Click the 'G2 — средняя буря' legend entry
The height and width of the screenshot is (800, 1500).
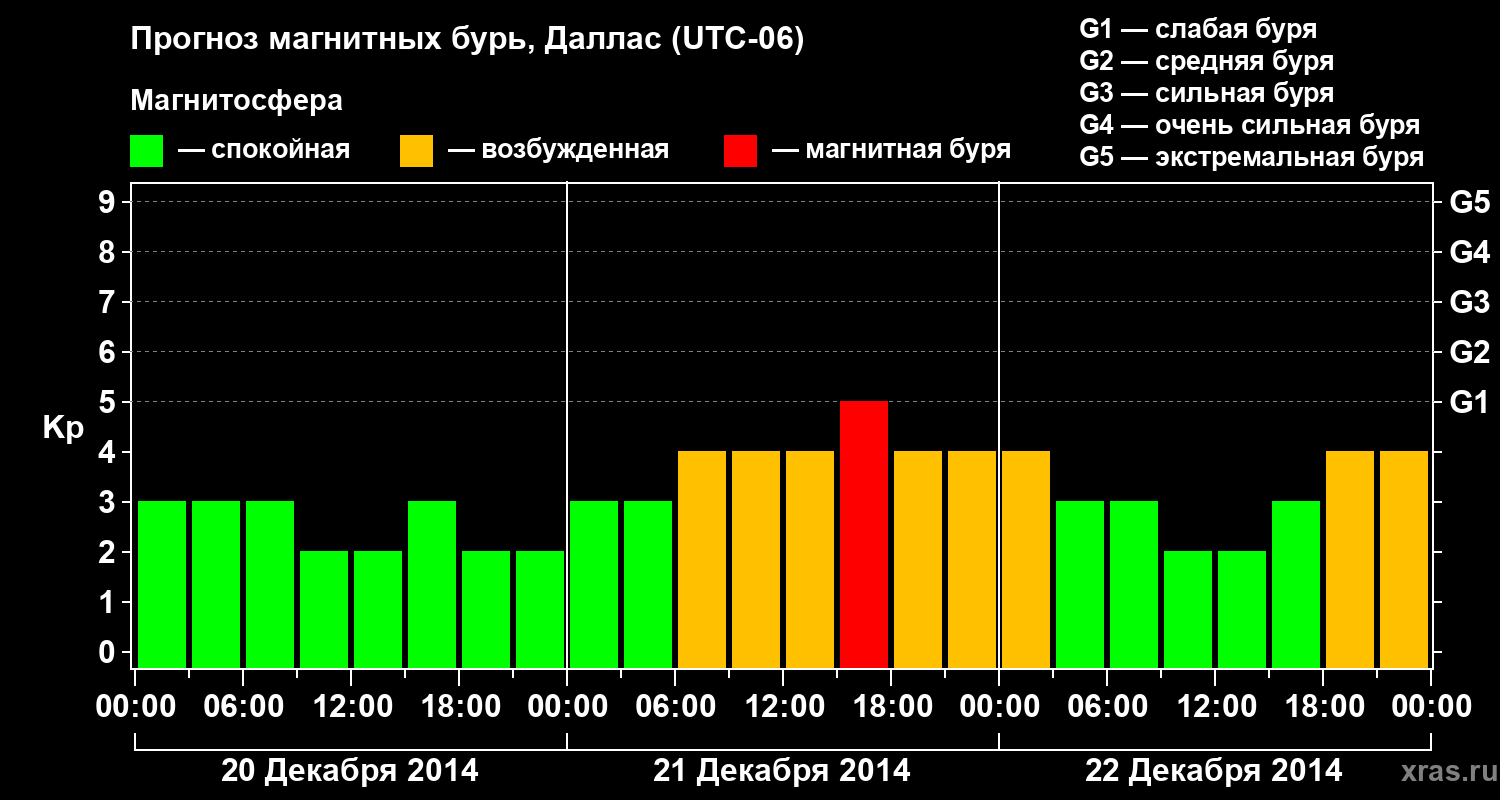pos(1206,61)
